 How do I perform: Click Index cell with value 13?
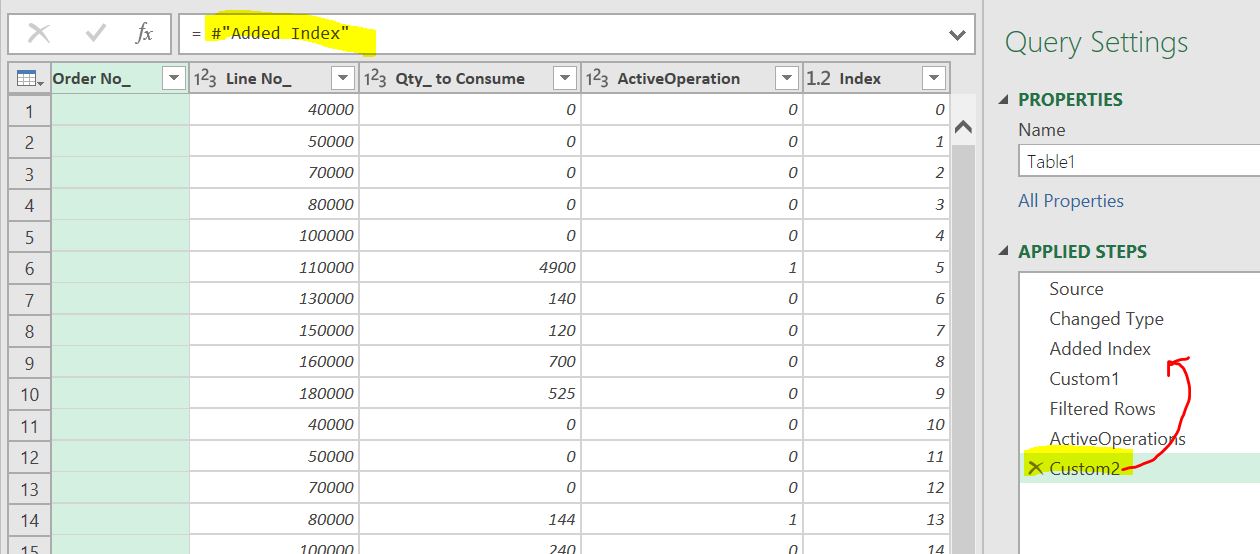pos(876,520)
